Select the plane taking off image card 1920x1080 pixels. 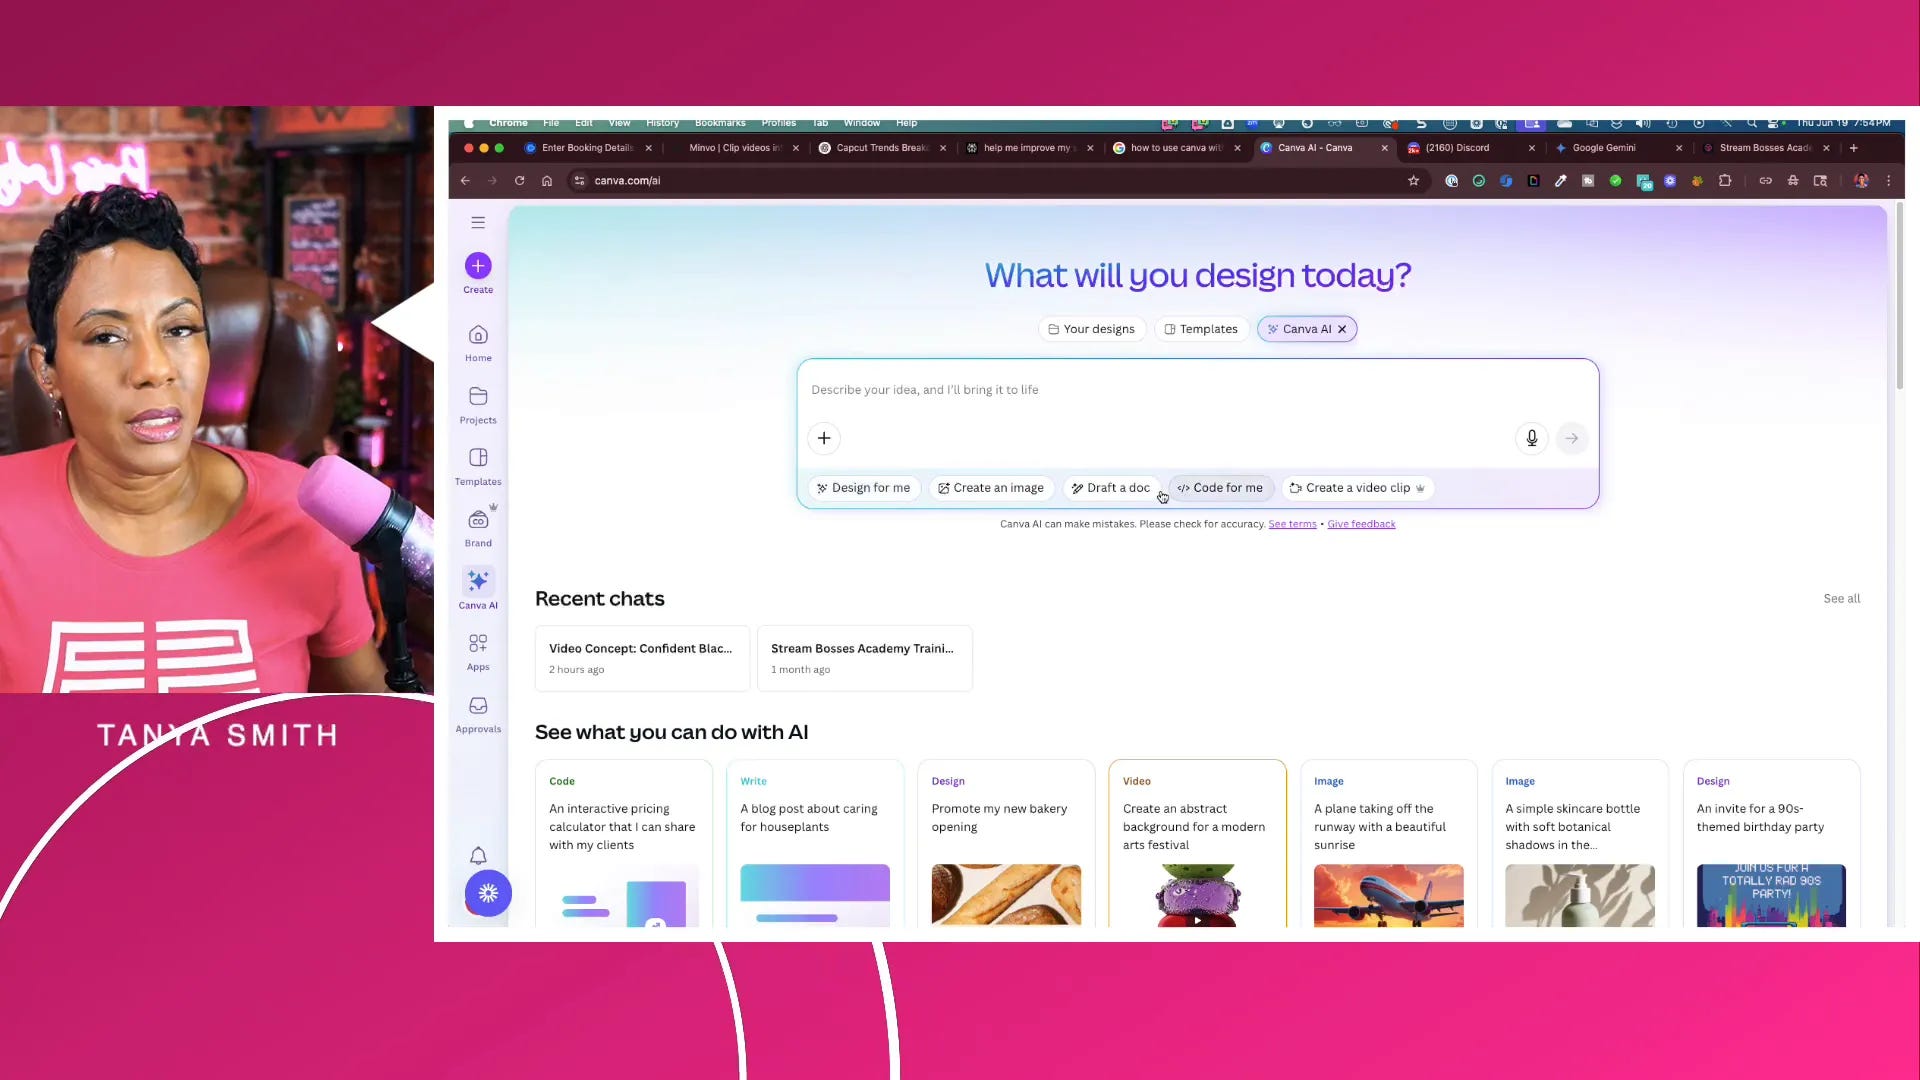pos(1388,843)
